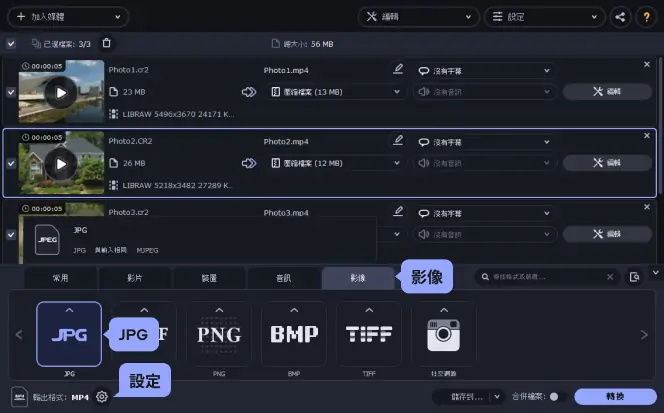Image resolution: width=664 pixels, height=413 pixels.
Task: Click the convert arrow icon for Photo1
Action: [x=249, y=92]
